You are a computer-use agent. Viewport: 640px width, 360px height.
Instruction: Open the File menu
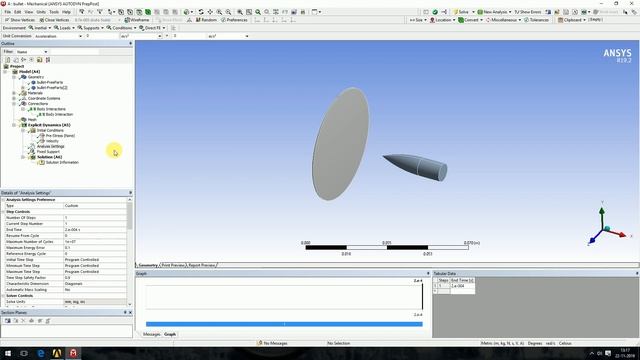(x=7, y=12)
